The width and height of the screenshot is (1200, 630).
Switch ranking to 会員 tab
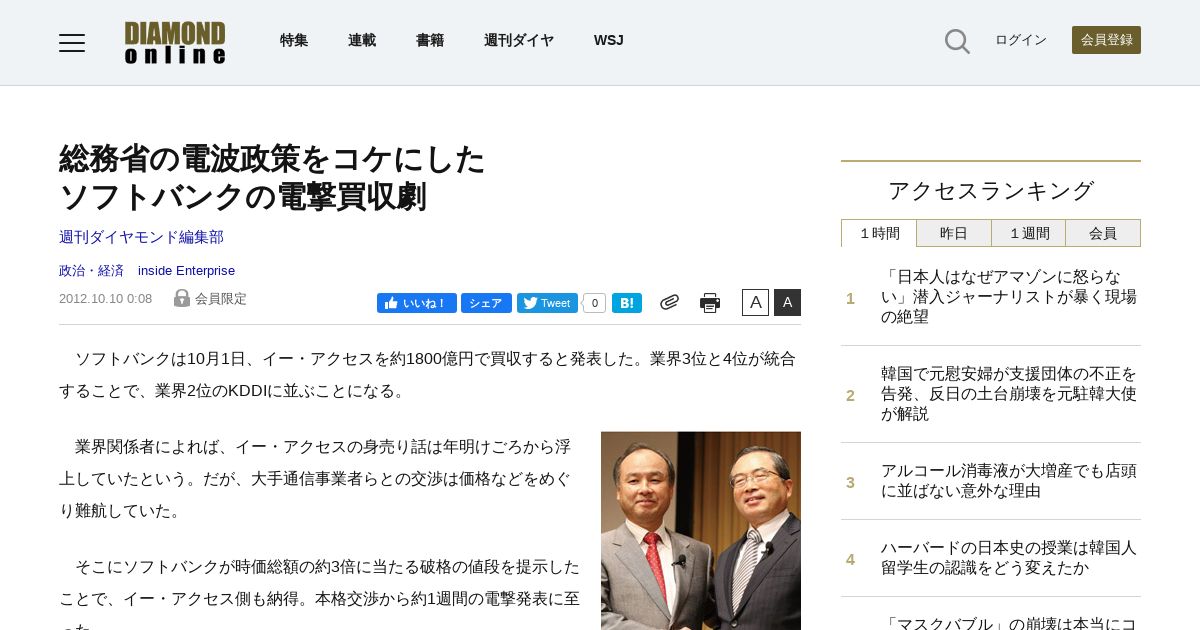[1103, 233]
